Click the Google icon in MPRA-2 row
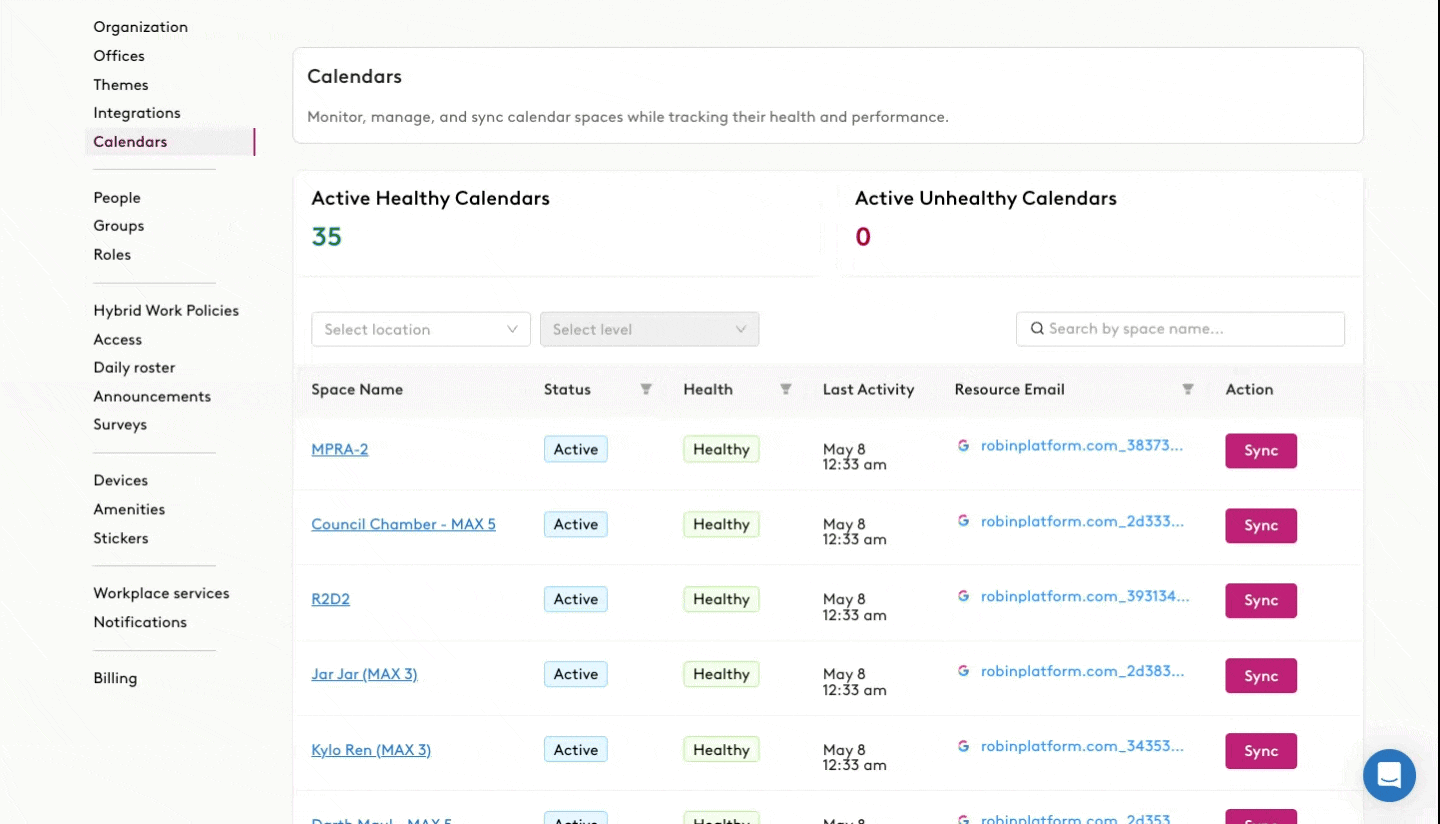 (963, 446)
